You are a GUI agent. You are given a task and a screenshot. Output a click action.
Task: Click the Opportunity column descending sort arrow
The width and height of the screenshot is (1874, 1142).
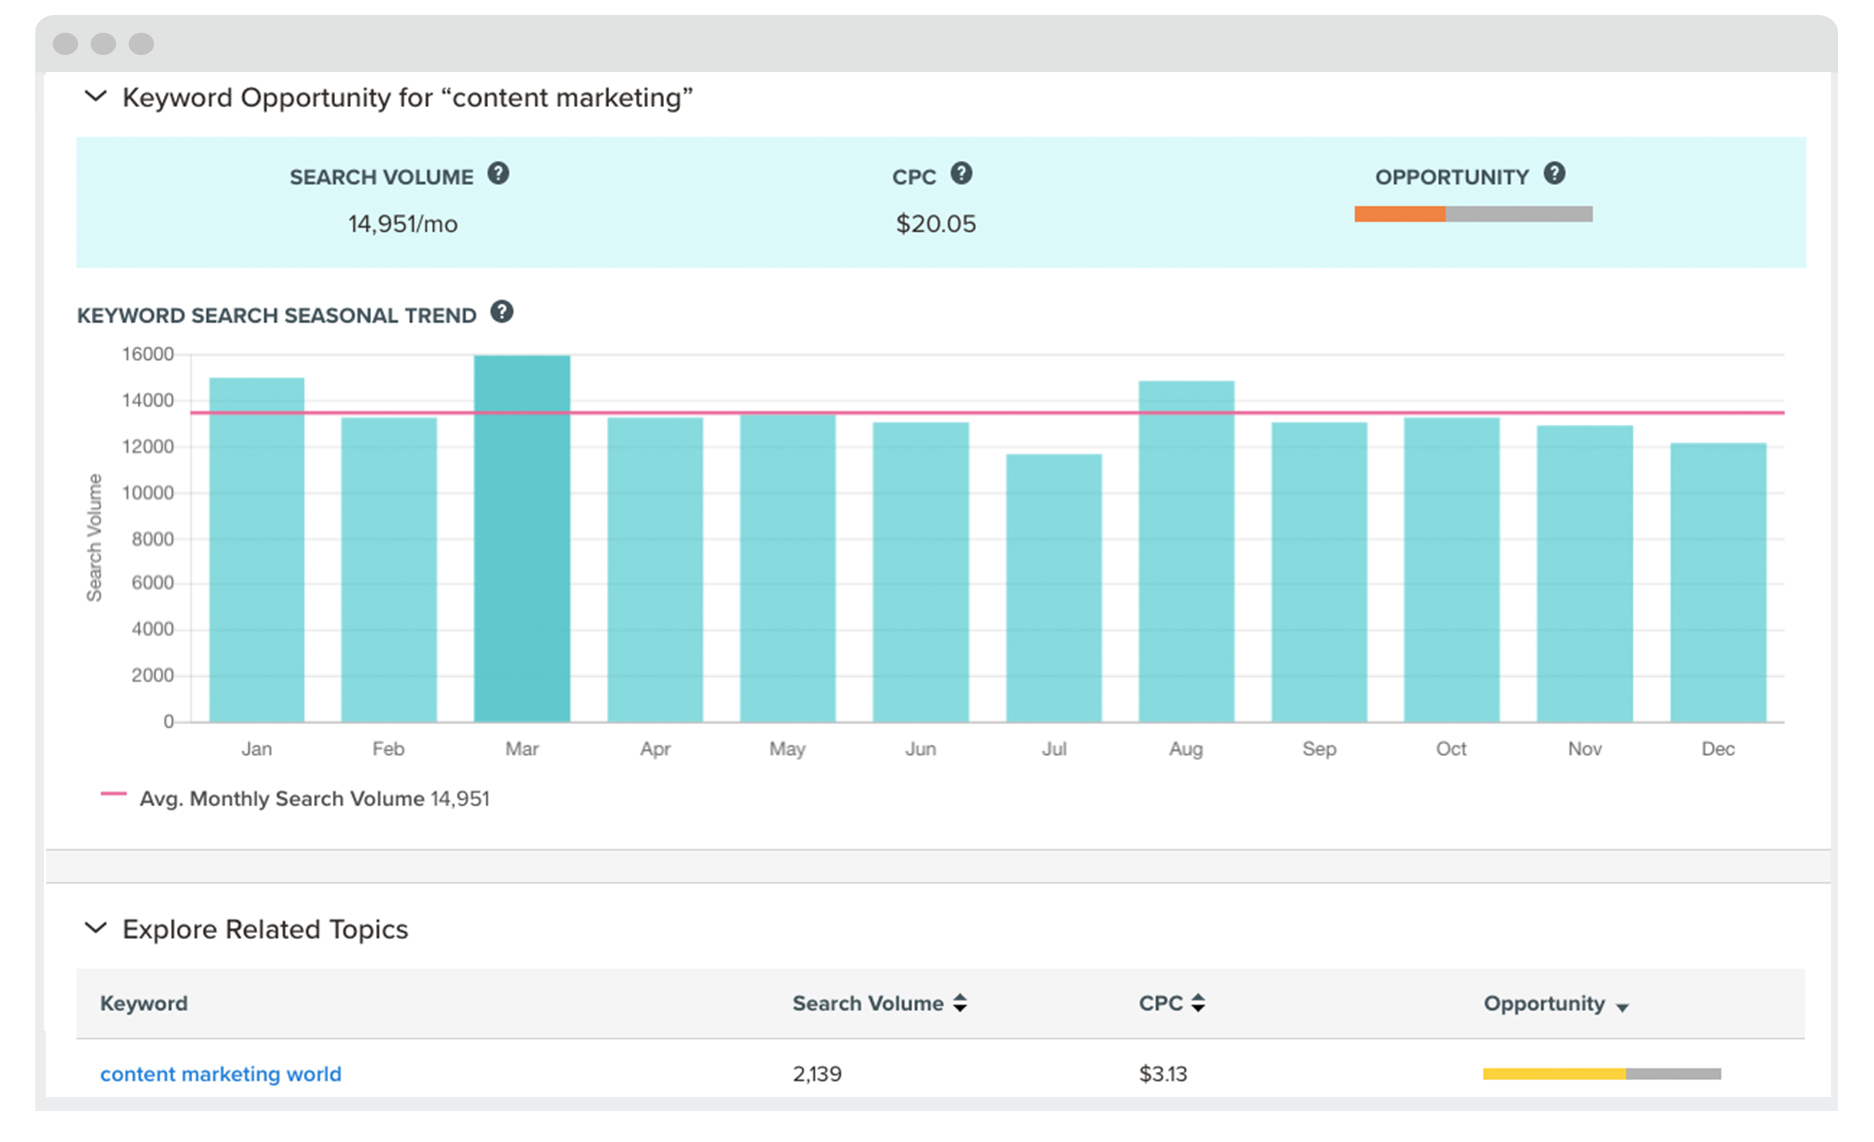click(1622, 1007)
